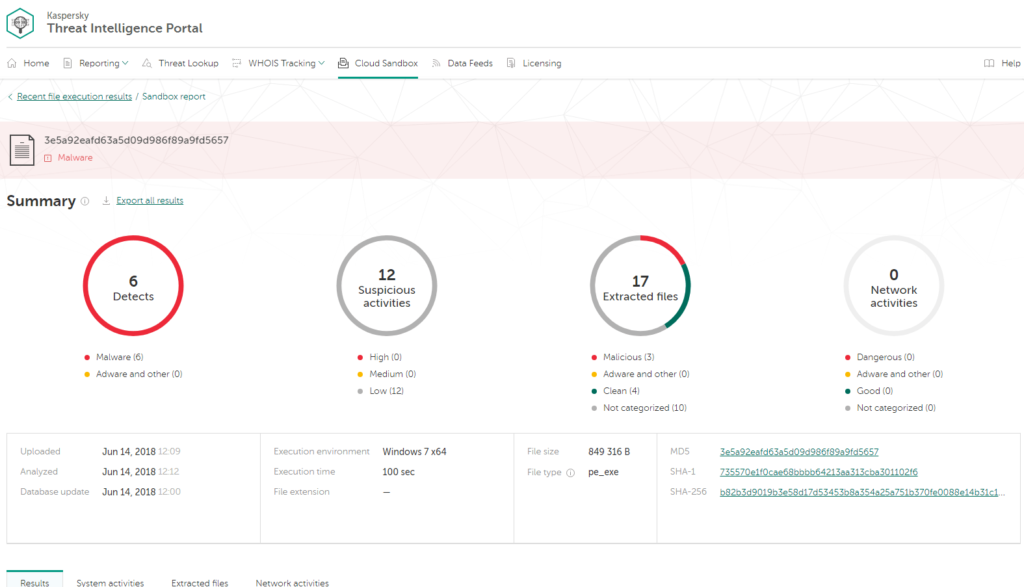Image resolution: width=1024 pixels, height=587 pixels.
Task: Click the Help book icon
Action: tap(989, 63)
